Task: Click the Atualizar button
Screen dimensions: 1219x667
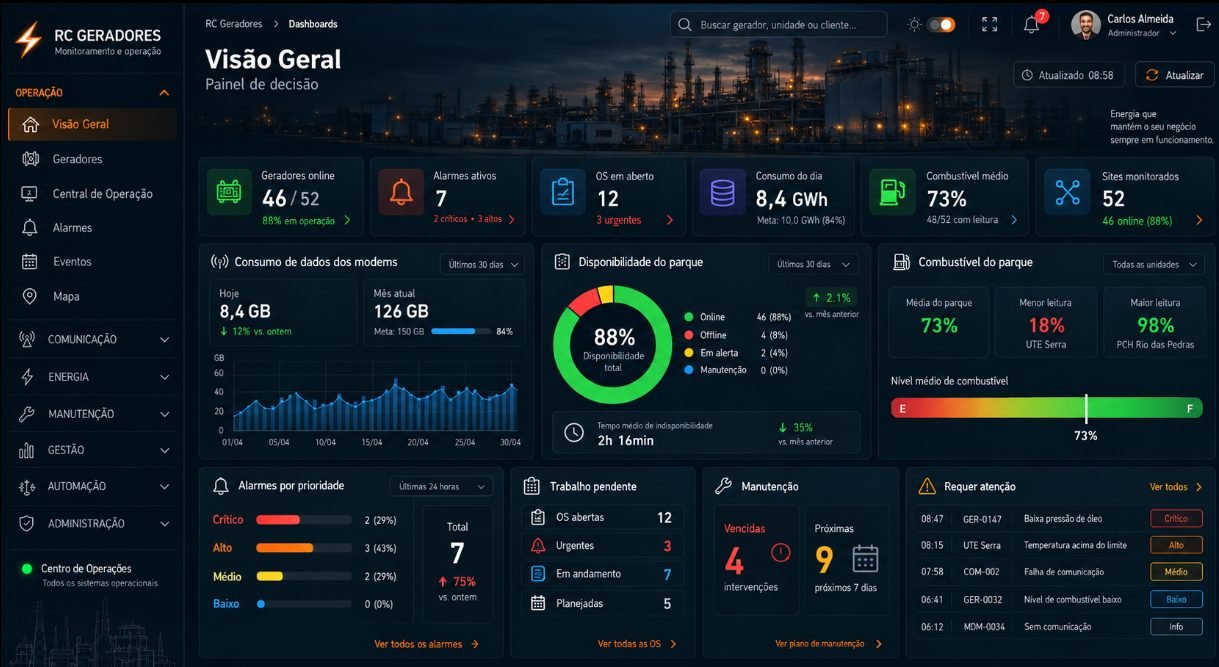Action: click(x=1174, y=75)
